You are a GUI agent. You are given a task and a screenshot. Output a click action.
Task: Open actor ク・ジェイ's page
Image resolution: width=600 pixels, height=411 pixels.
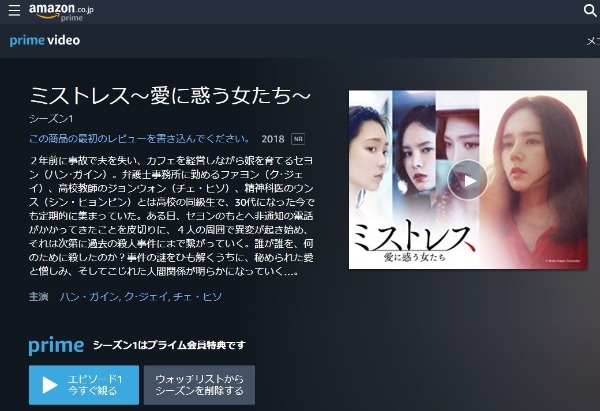click(146, 297)
